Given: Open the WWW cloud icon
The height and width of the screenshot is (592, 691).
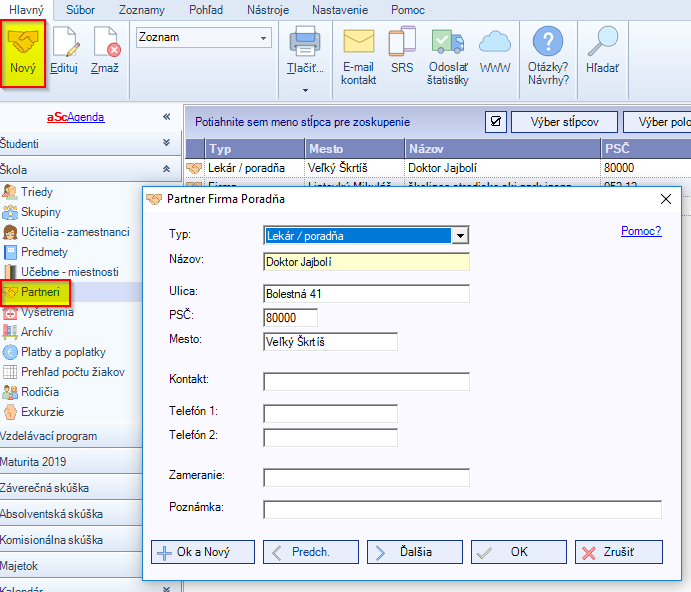Looking at the screenshot, I should (x=494, y=42).
